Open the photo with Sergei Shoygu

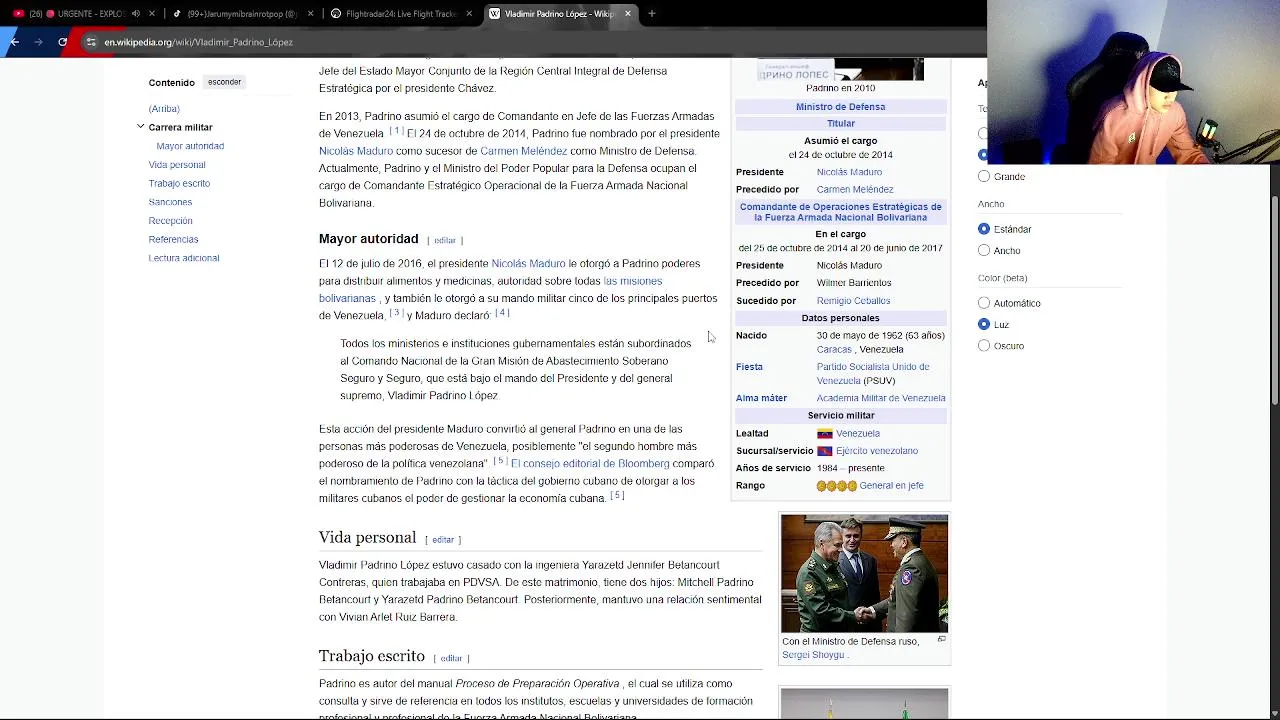tap(864, 574)
